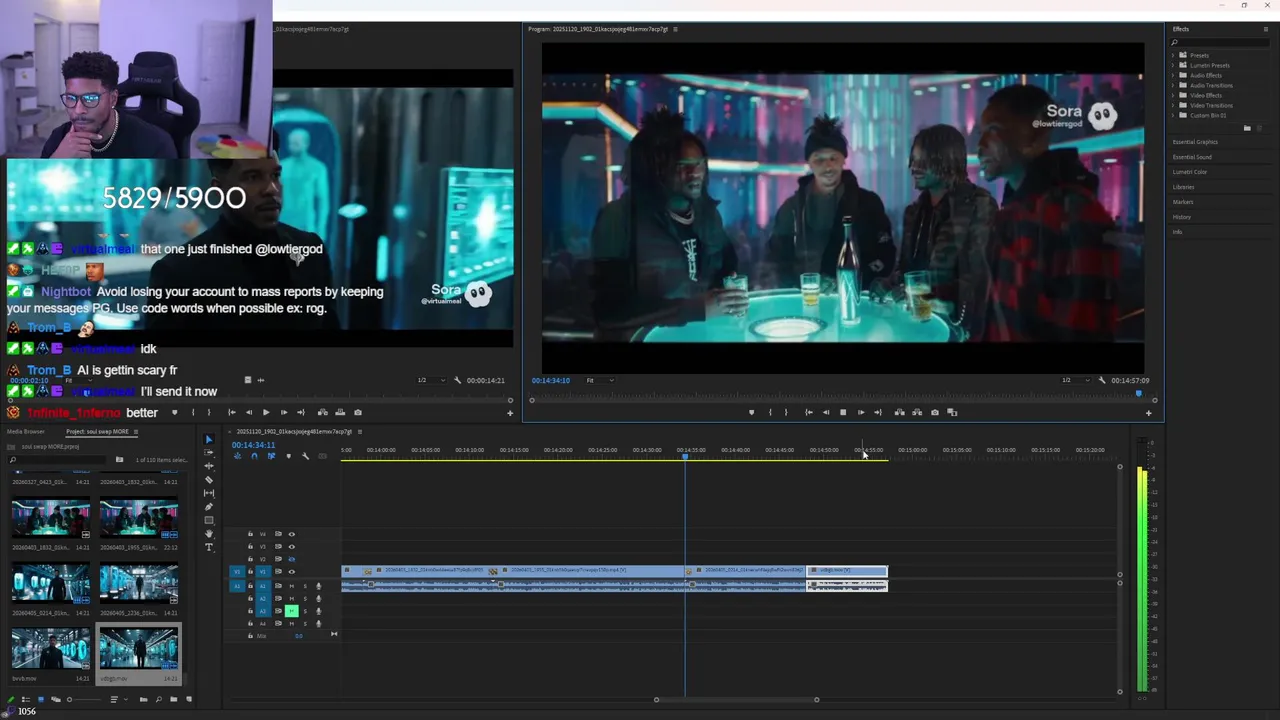Select the Selection tool in timeline toolbar
The width and height of the screenshot is (1280, 720).
209,439
